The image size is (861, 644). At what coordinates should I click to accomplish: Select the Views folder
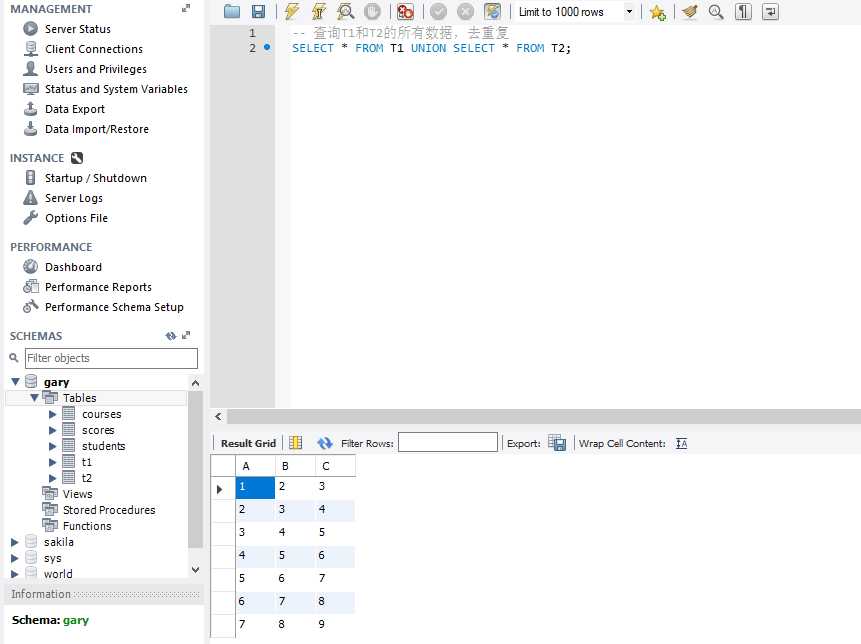point(77,494)
